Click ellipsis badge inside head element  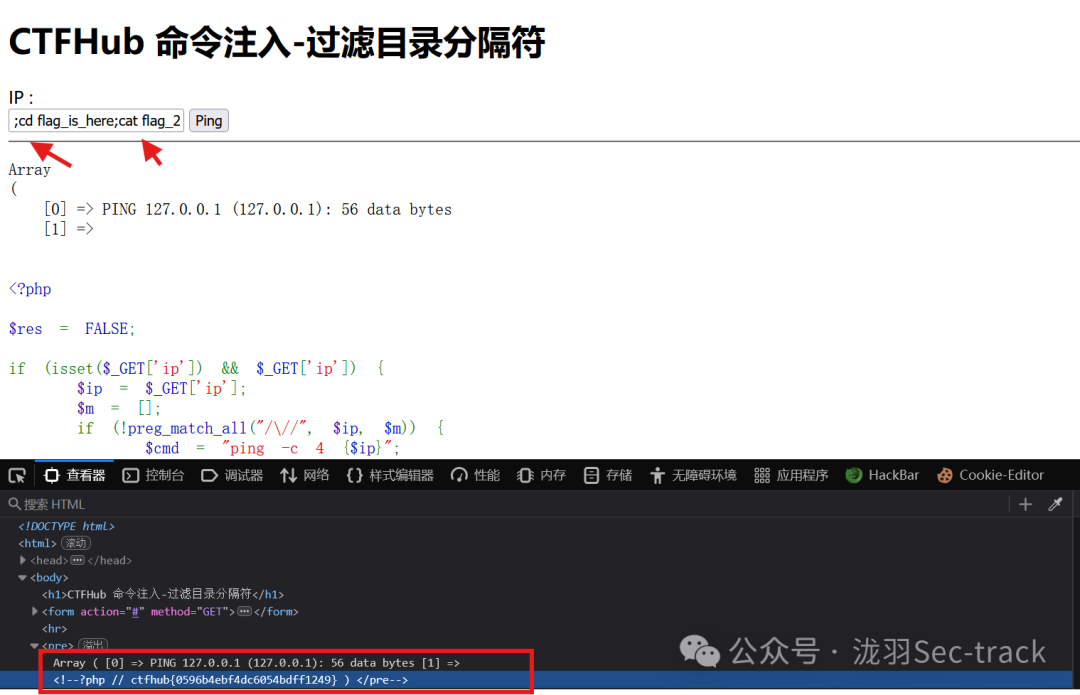(x=78, y=560)
